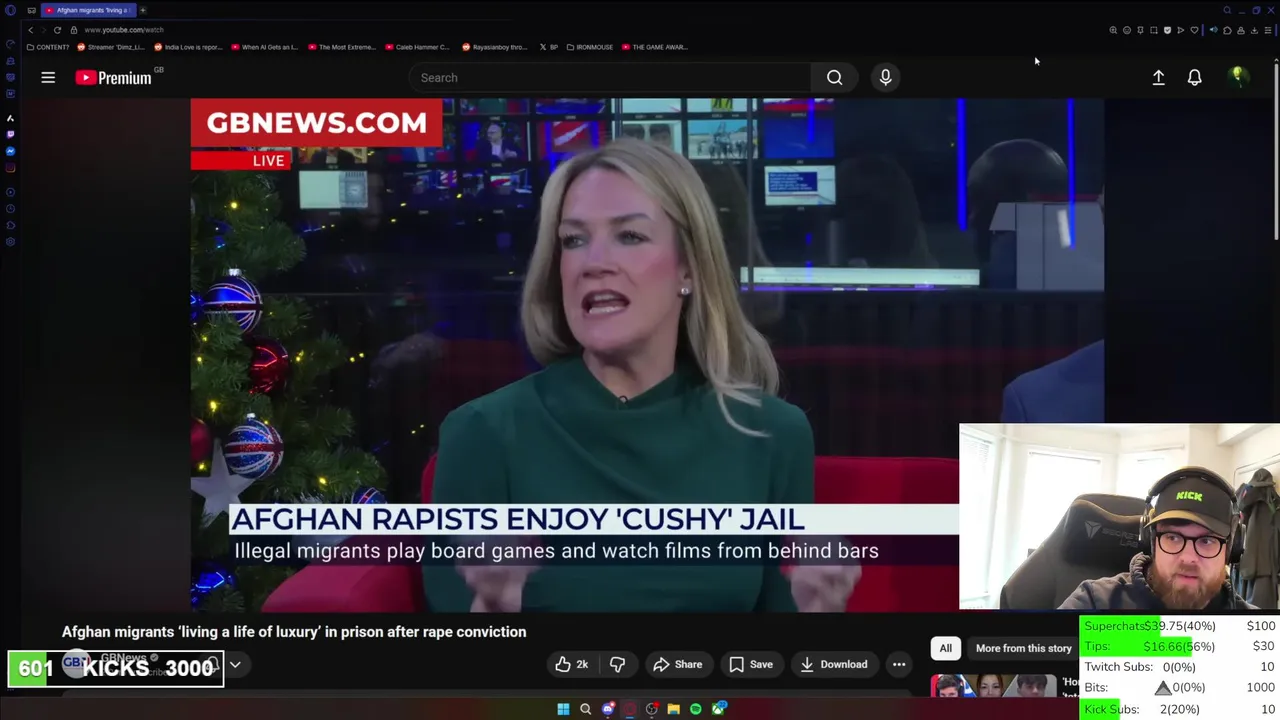
Task: Share the video
Action: (677, 664)
